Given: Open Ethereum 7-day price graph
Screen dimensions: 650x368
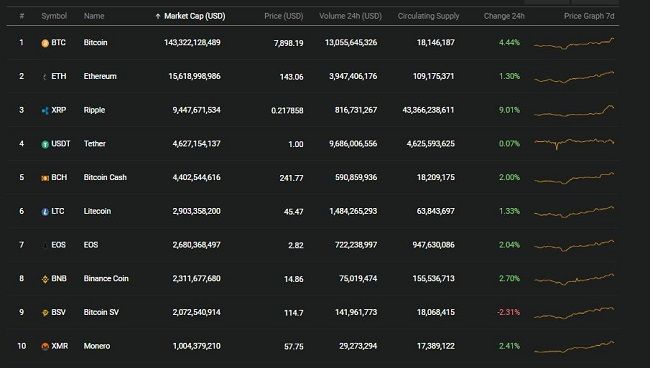Looking at the screenshot, I should pyautogui.click(x=574, y=77).
